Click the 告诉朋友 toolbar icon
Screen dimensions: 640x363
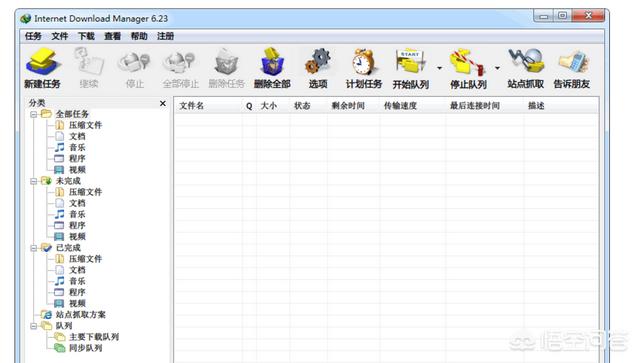pyautogui.click(x=572, y=62)
